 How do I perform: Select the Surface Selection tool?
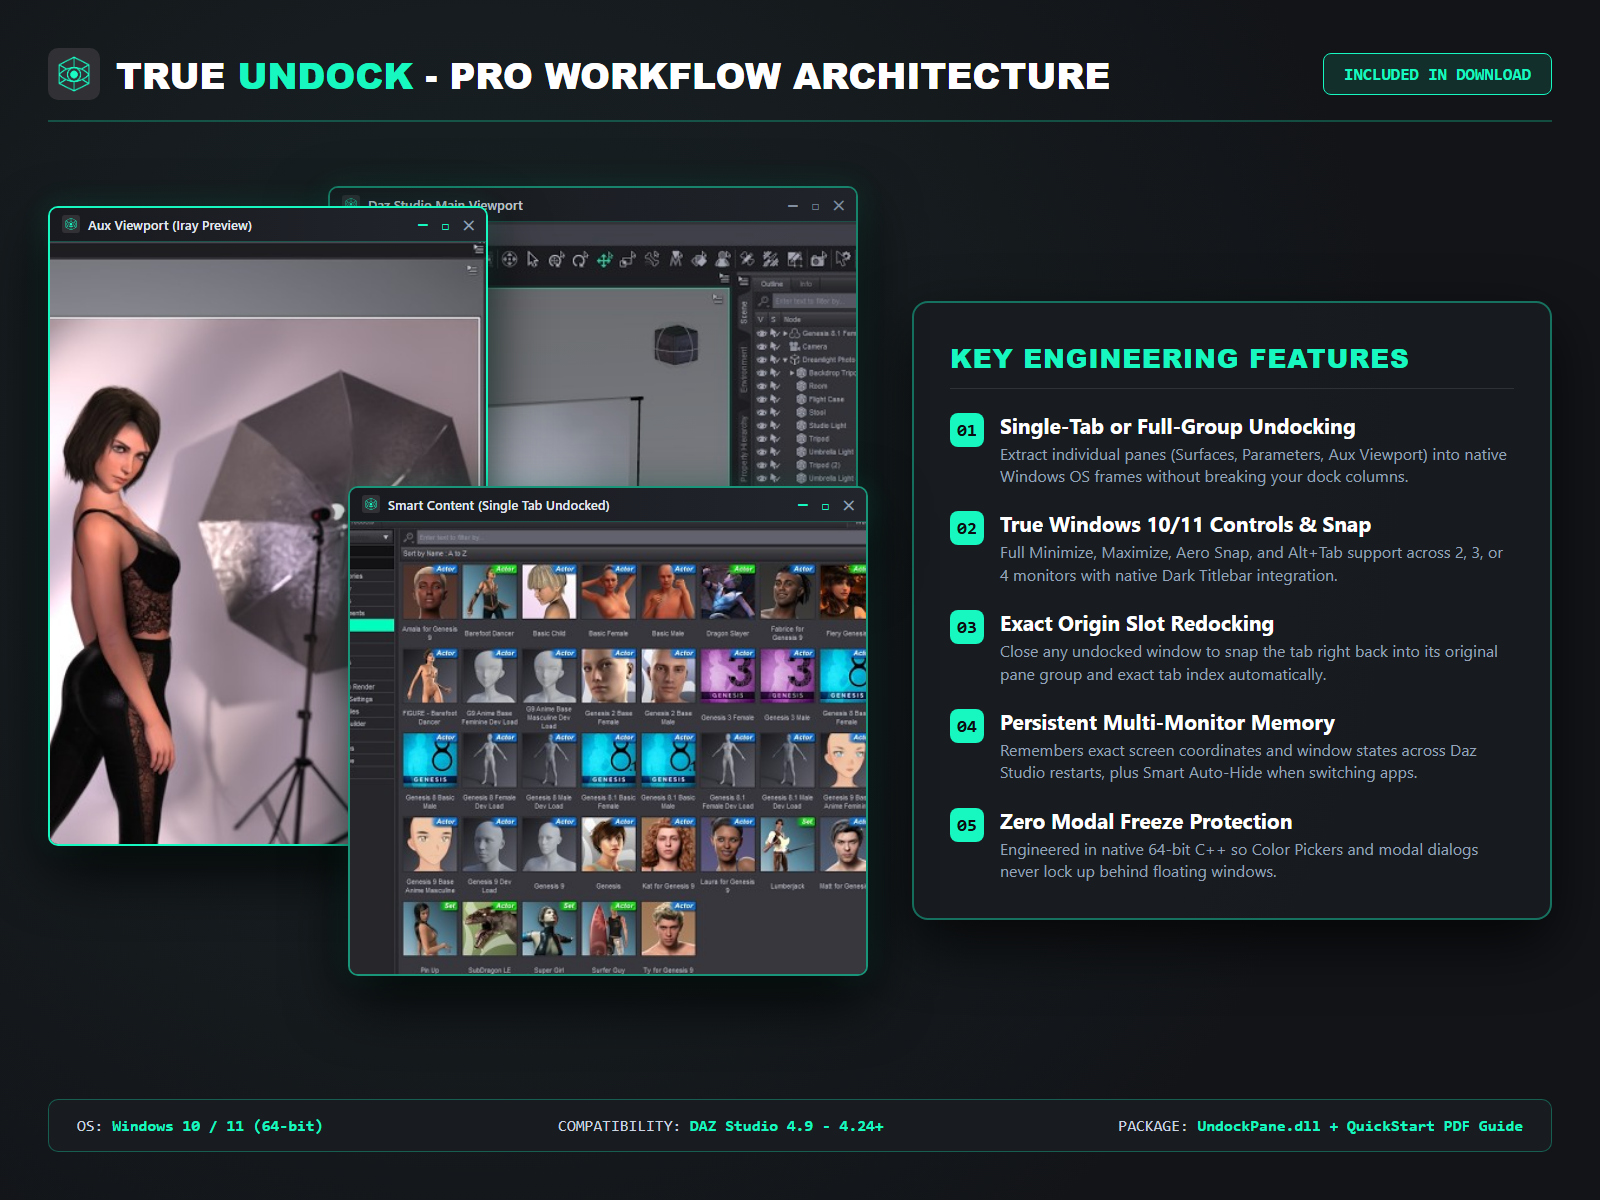699,259
